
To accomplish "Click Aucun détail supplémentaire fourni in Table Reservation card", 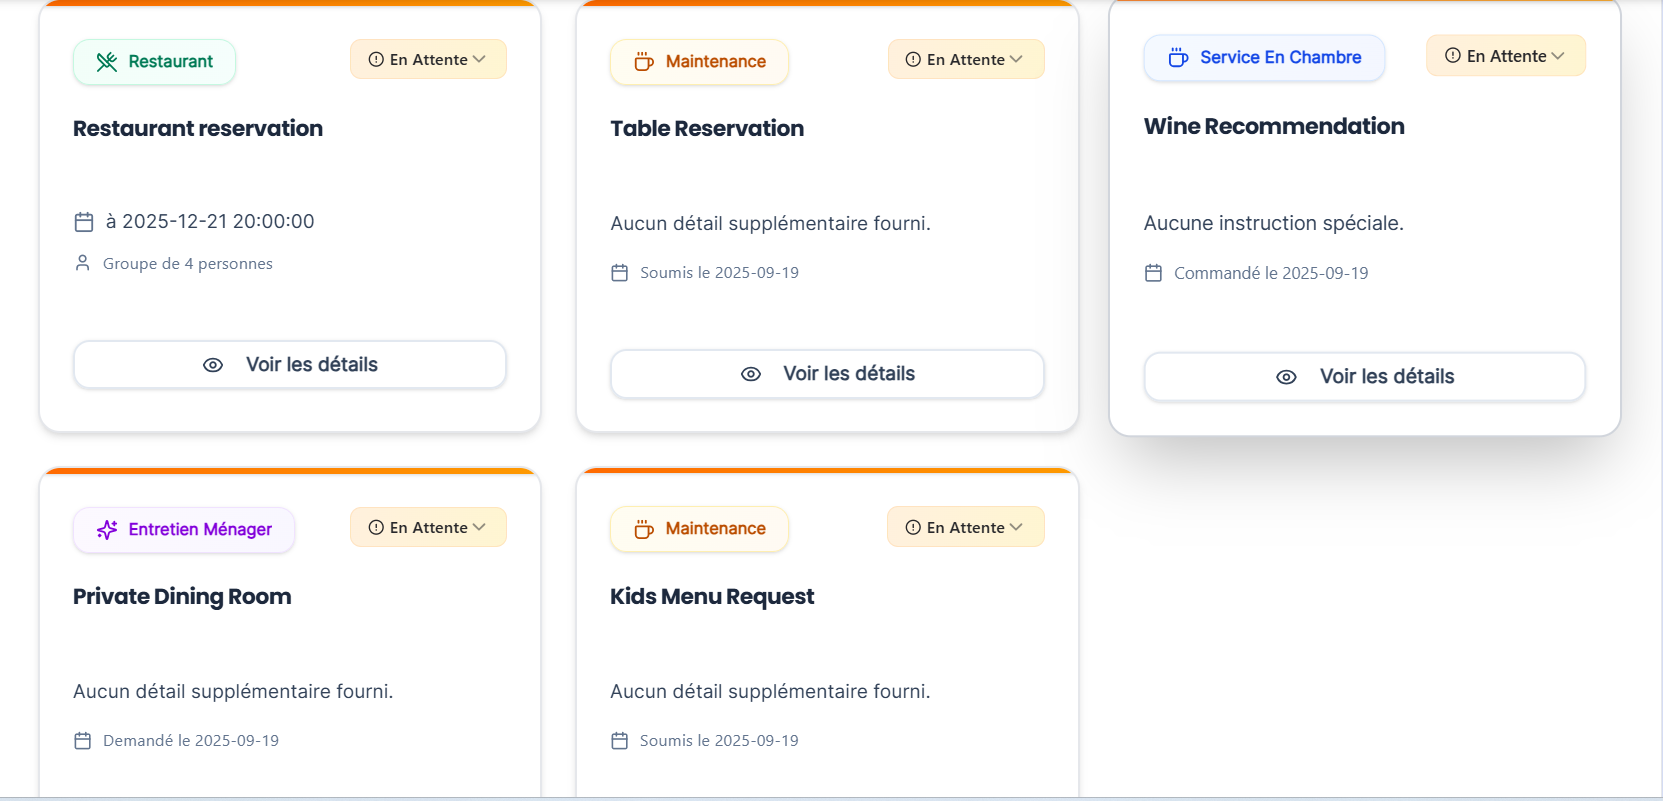I will click(771, 224).
